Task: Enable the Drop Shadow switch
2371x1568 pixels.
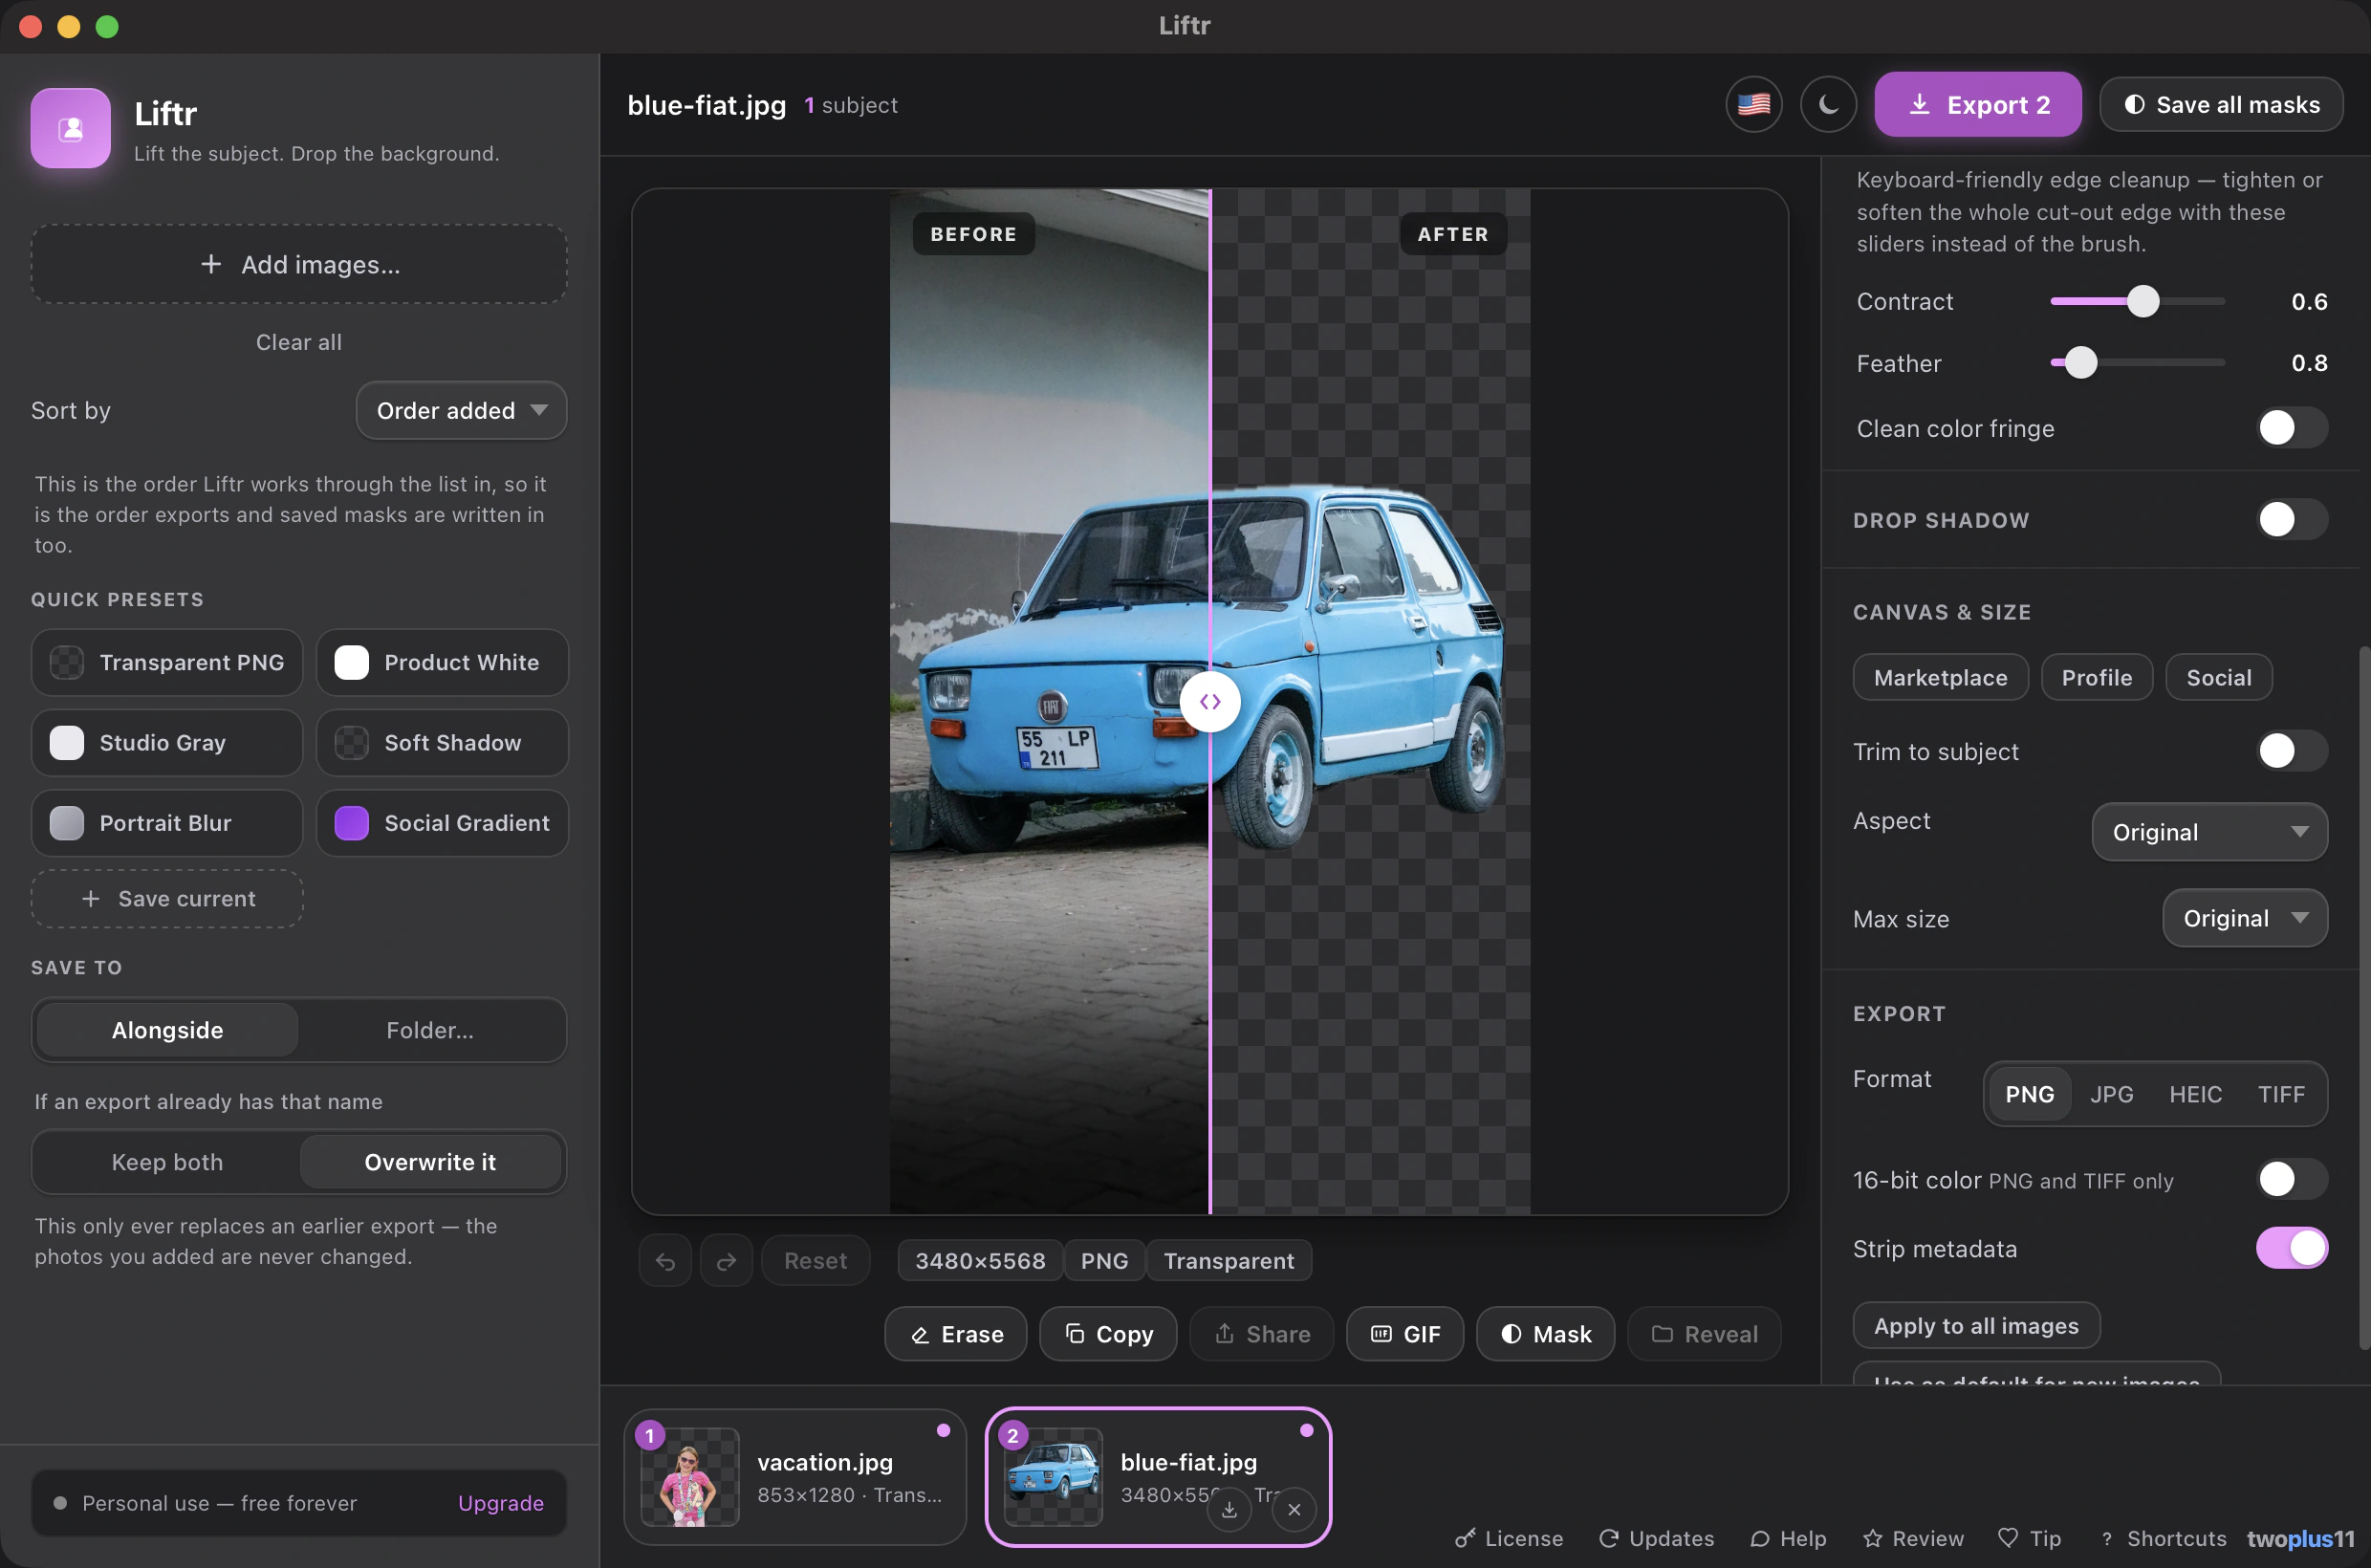Action: pyautogui.click(x=2291, y=519)
